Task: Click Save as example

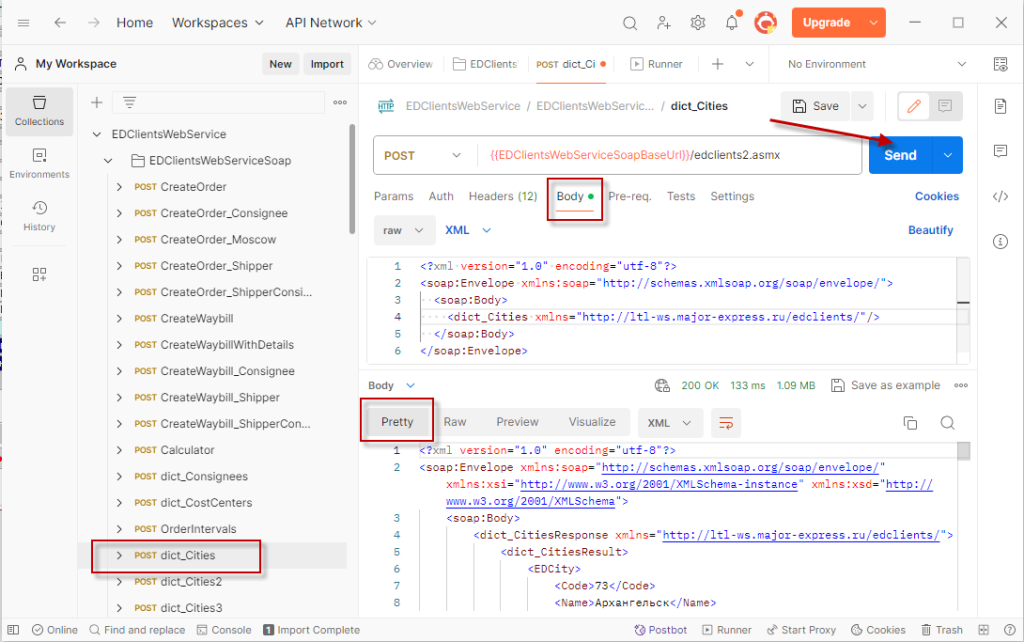Action: click(x=886, y=385)
